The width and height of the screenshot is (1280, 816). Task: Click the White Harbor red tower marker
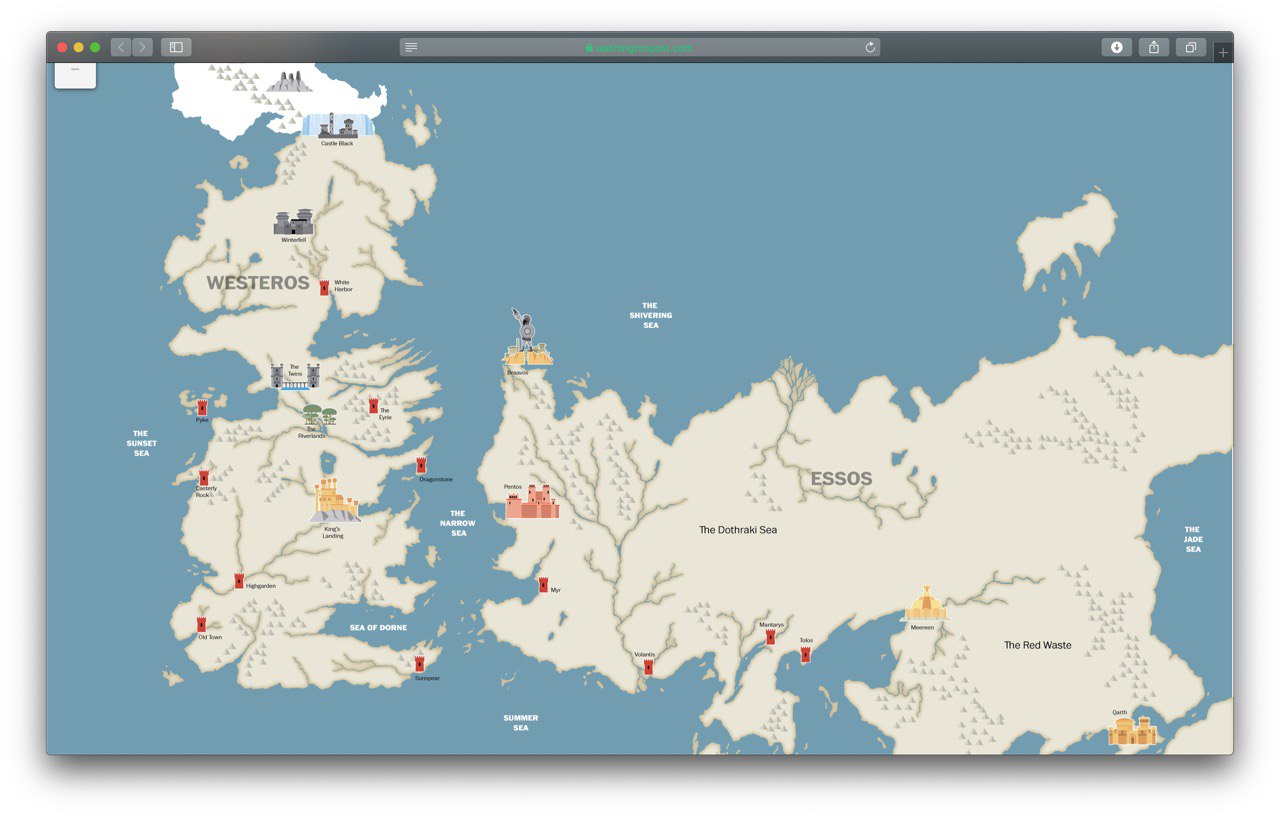coord(324,288)
